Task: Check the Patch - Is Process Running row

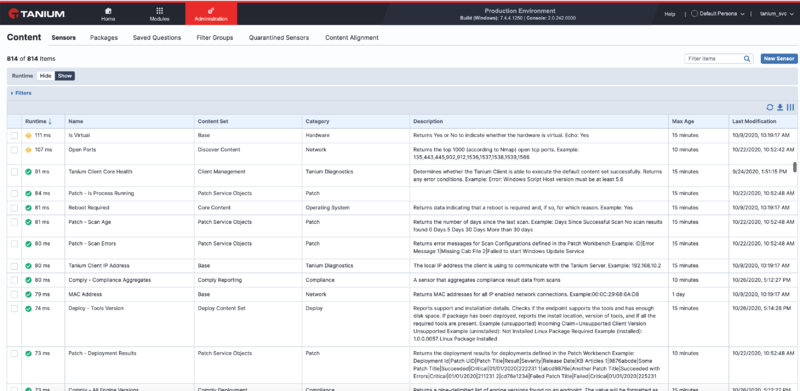Action: (x=14, y=193)
